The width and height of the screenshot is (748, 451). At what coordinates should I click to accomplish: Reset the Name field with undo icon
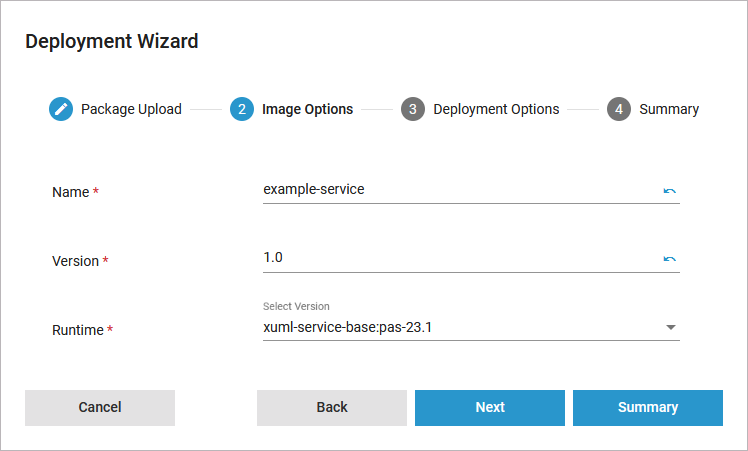click(669, 190)
